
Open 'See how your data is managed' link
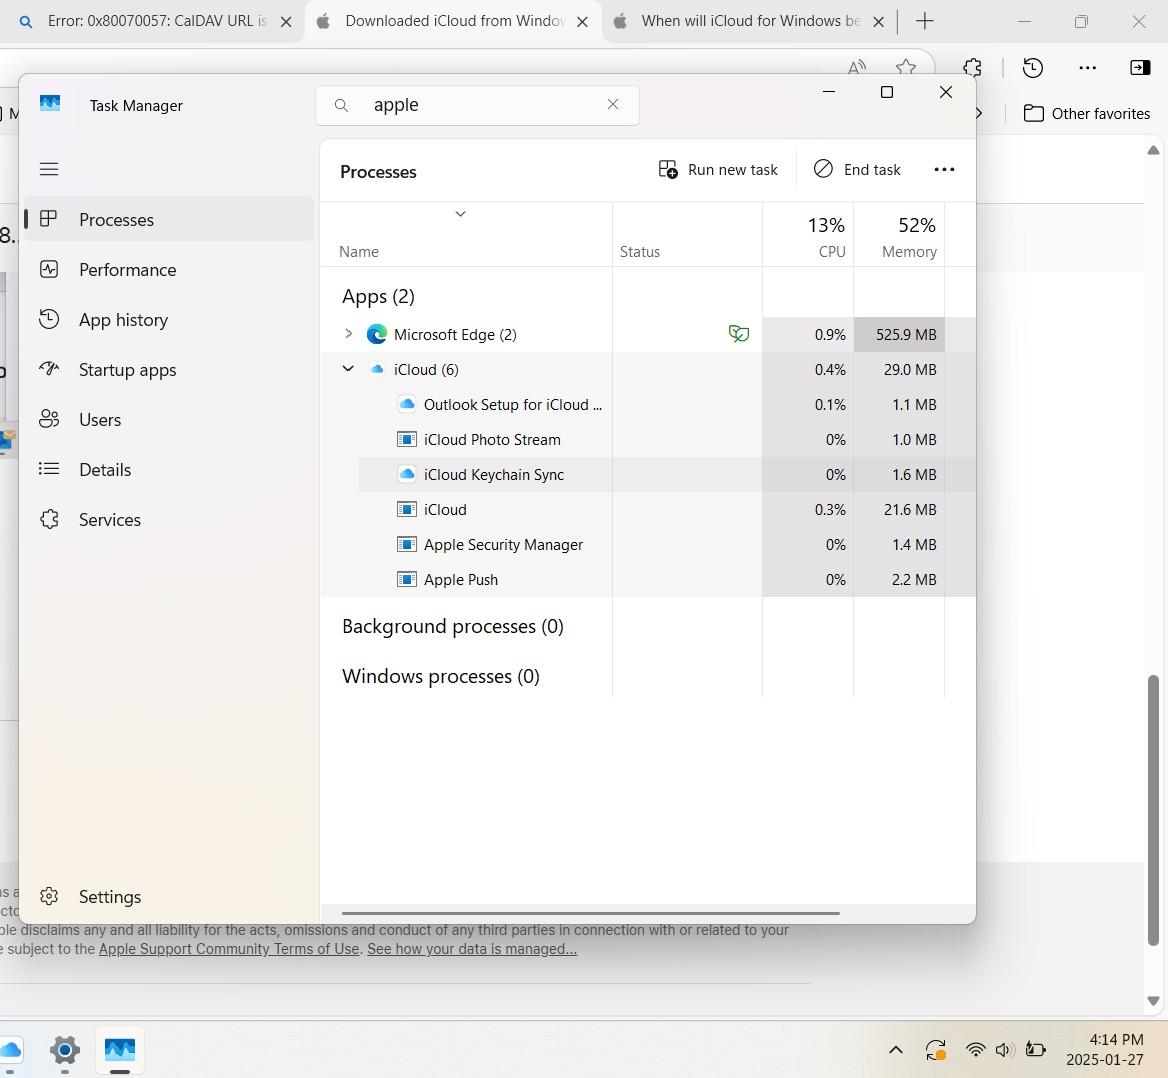pos(472,949)
